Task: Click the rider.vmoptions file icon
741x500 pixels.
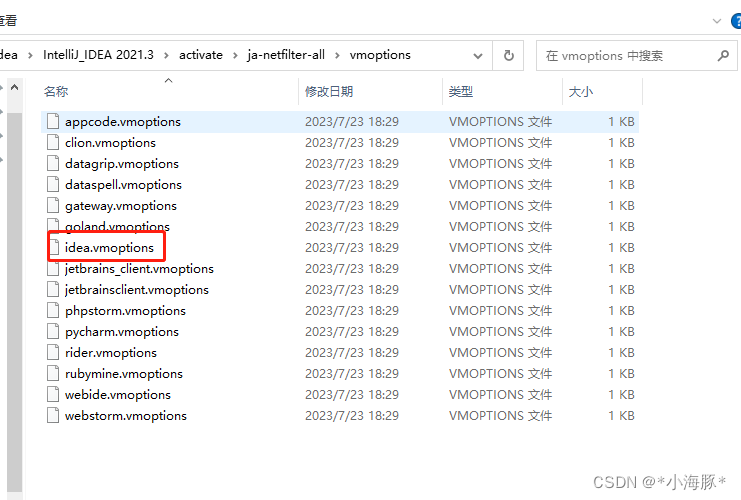Action: (53, 353)
